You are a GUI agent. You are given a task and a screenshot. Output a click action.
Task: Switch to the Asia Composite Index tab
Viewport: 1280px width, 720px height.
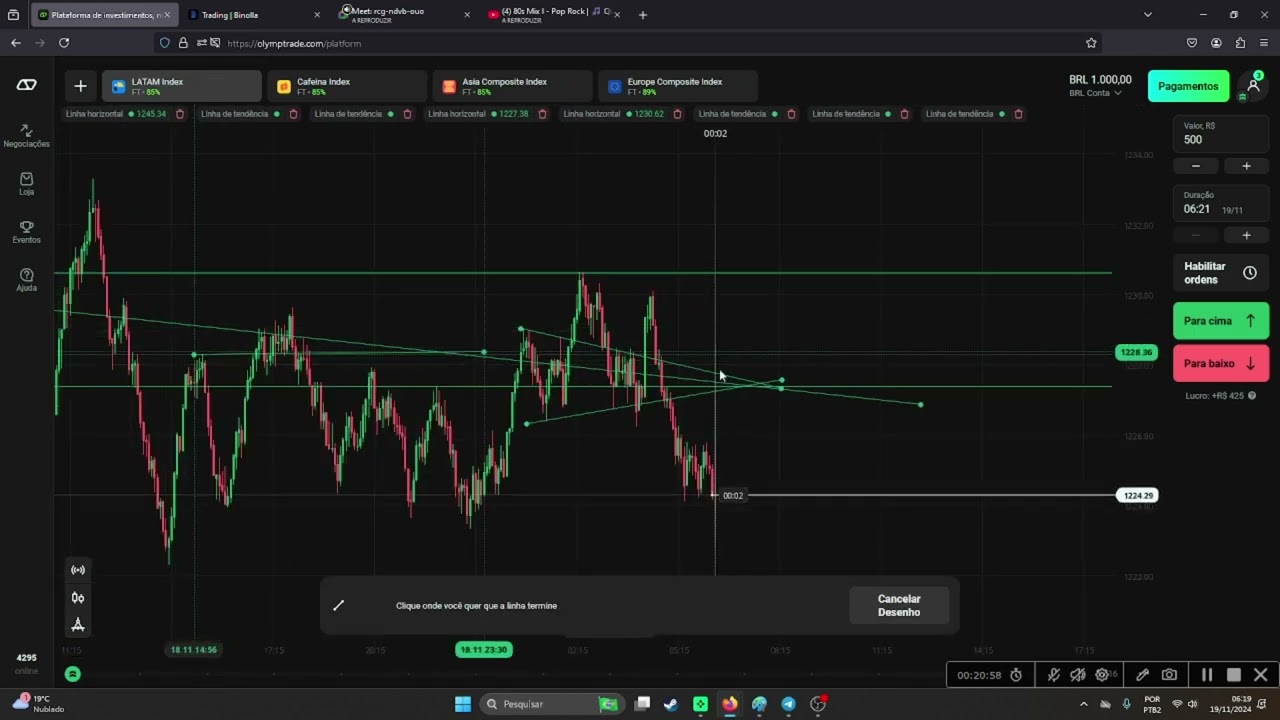tap(512, 86)
